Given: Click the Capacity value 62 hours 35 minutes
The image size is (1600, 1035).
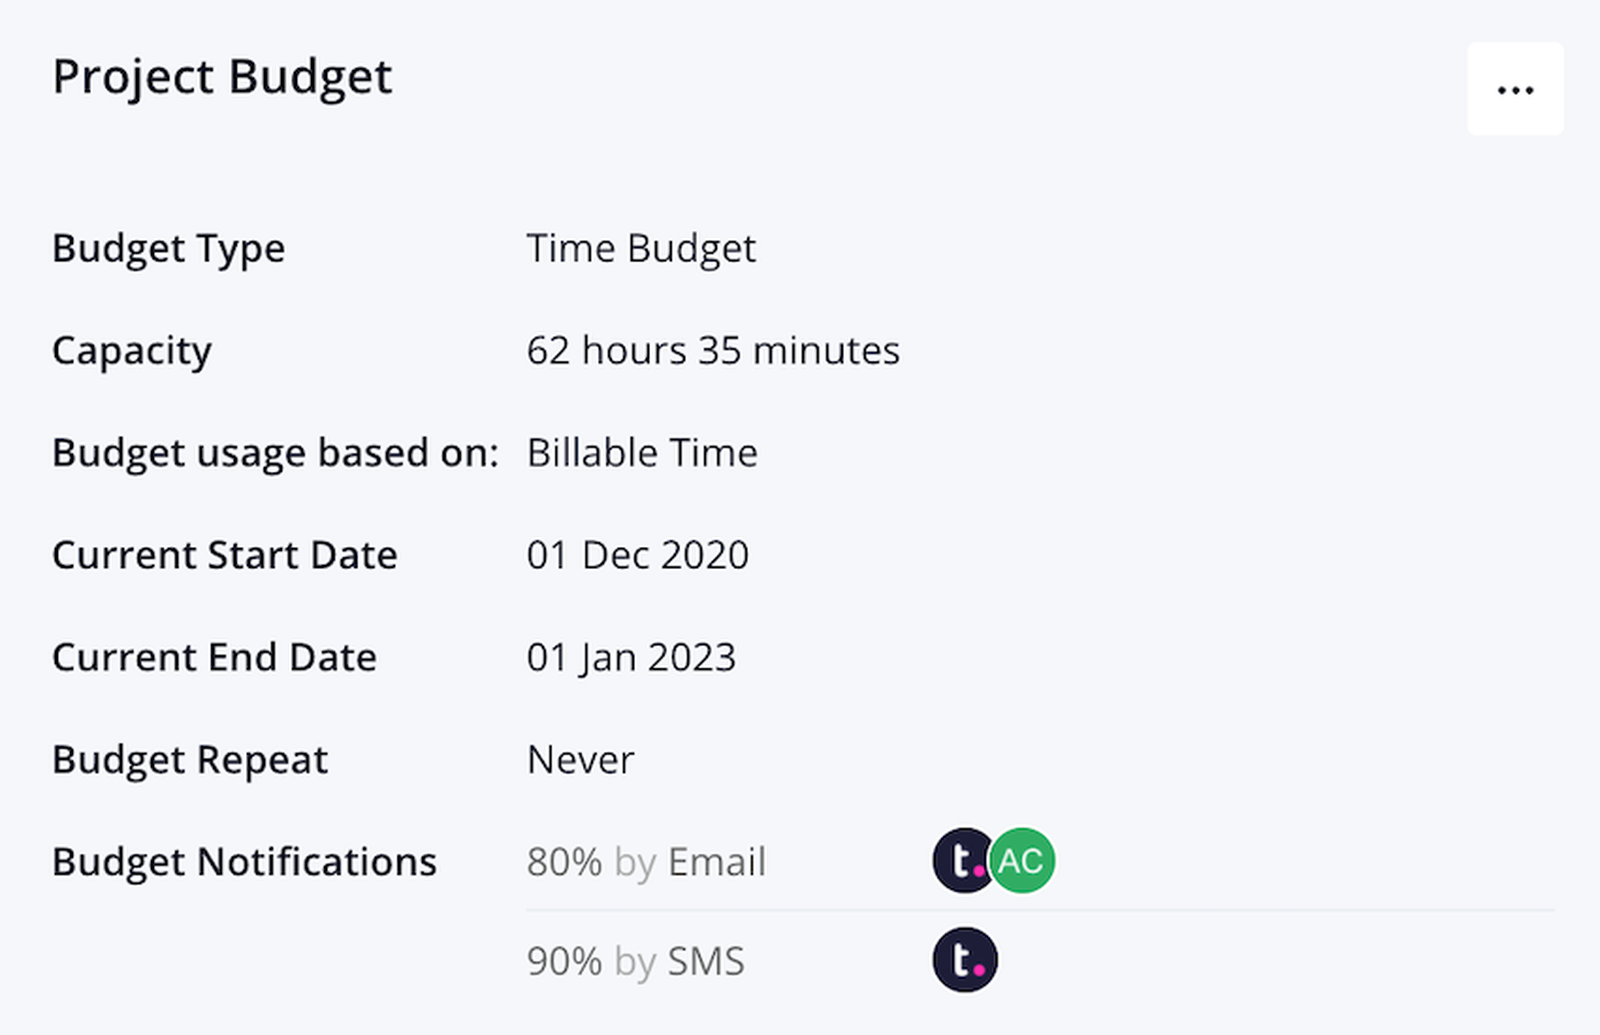Looking at the screenshot, I should [712, 350].
